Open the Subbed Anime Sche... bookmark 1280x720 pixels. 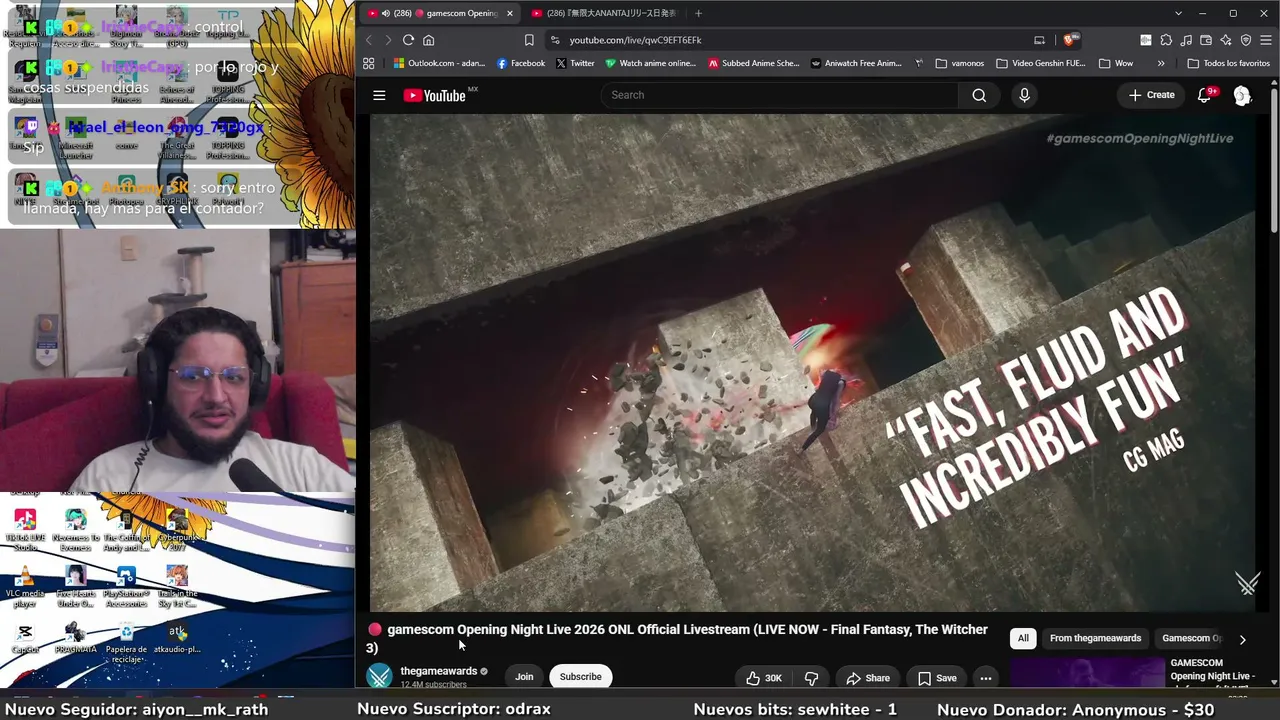[x=754, y=63]
